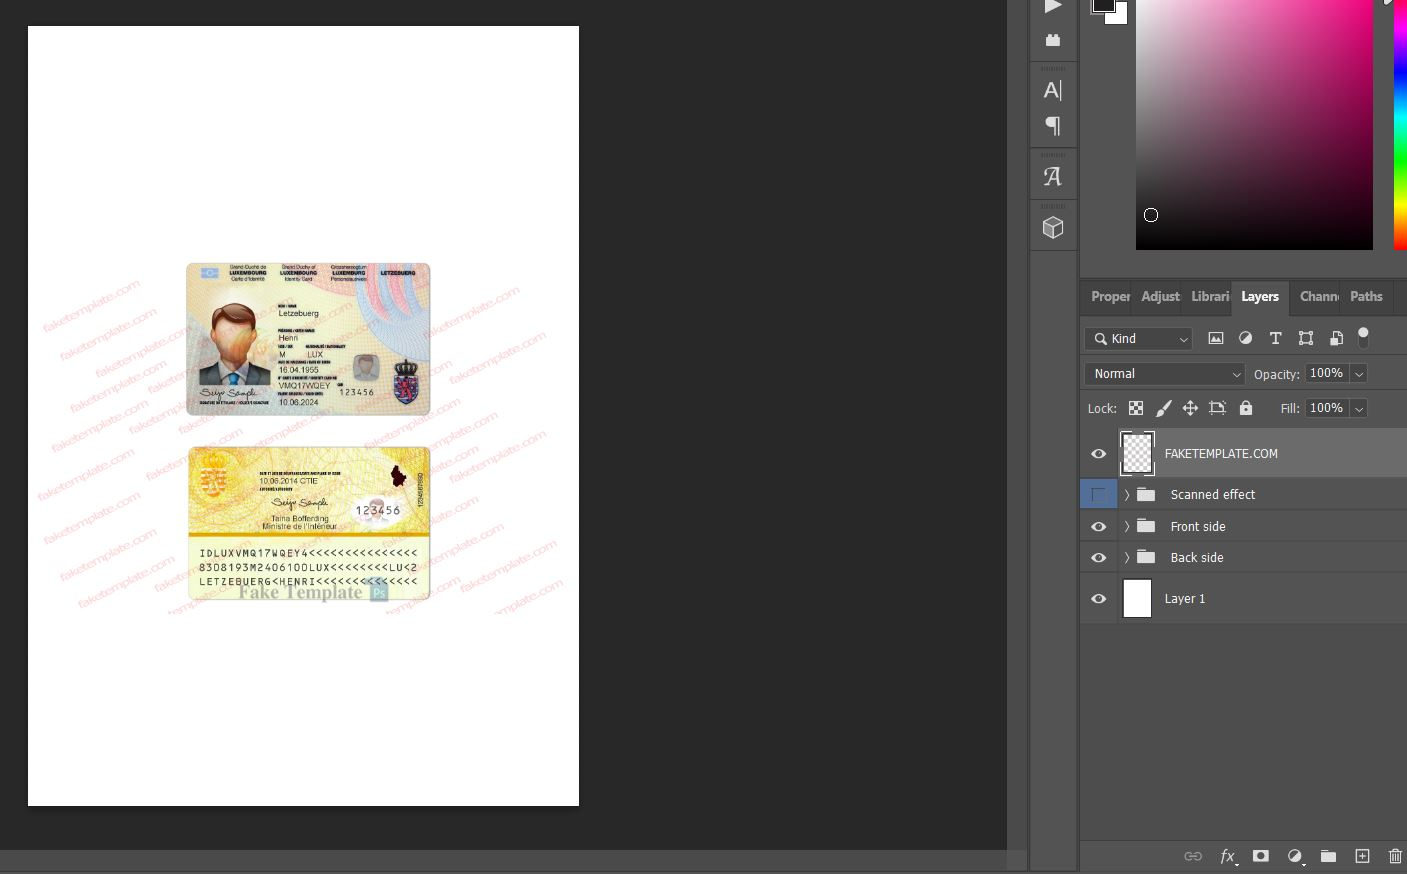Switch to the Channels tab
The image size is (1407, 874).
1319,296
